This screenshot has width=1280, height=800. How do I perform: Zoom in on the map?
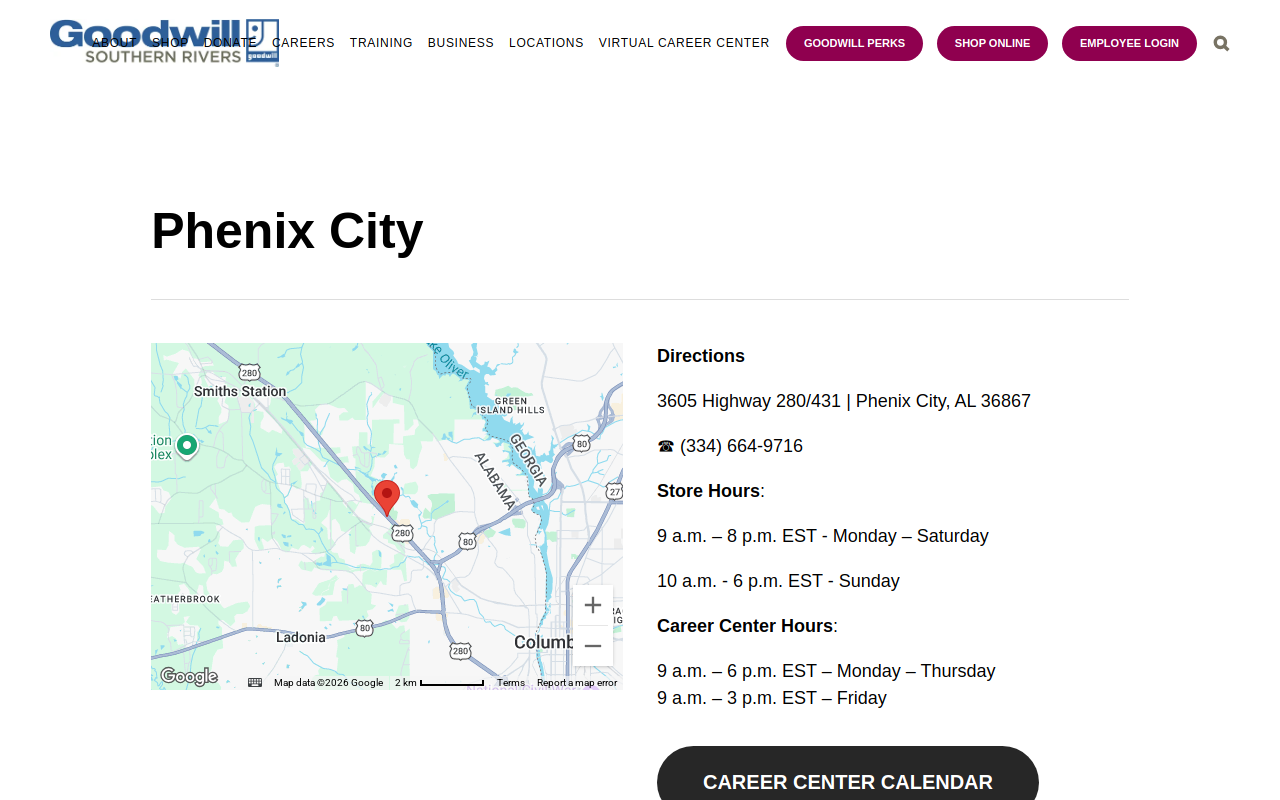[593, 605]
